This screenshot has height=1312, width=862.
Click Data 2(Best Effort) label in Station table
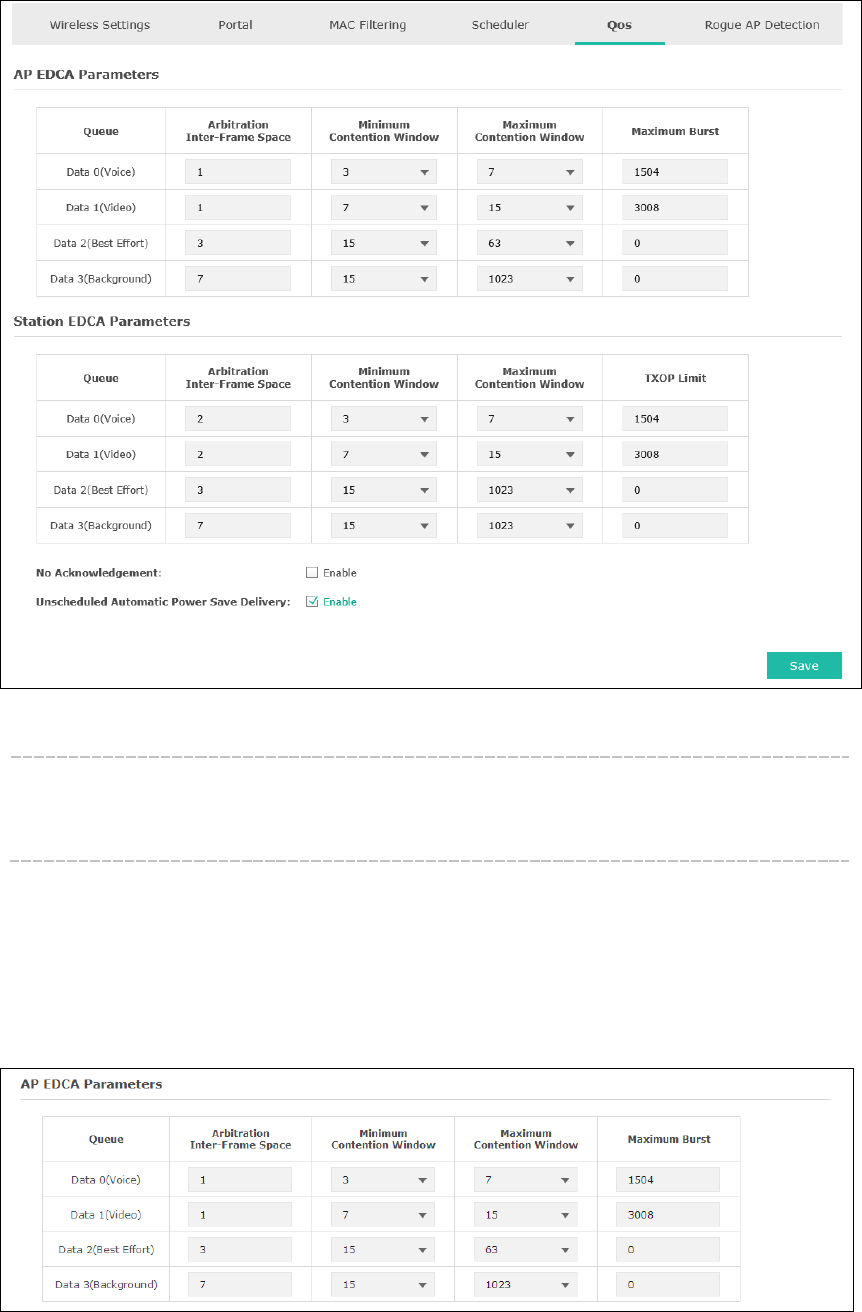[101, 490]
